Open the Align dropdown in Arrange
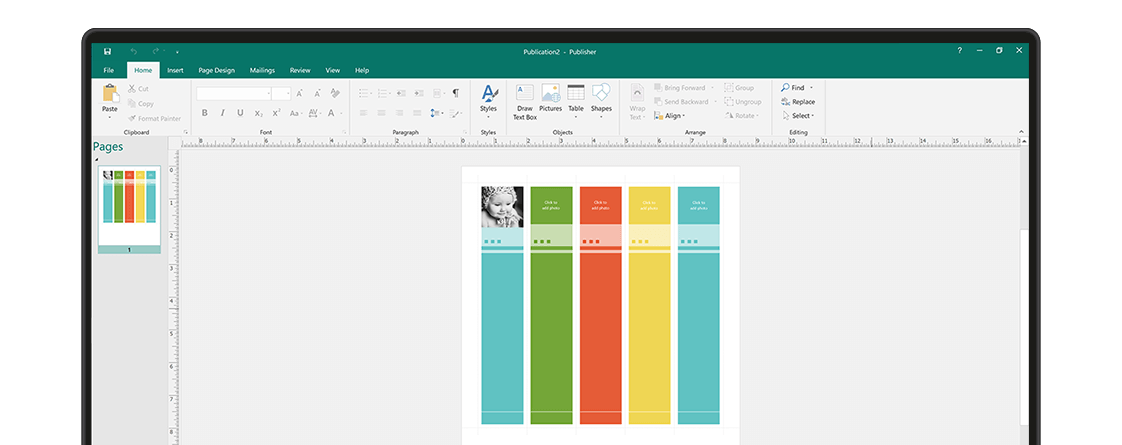 (x=670, y=116)
